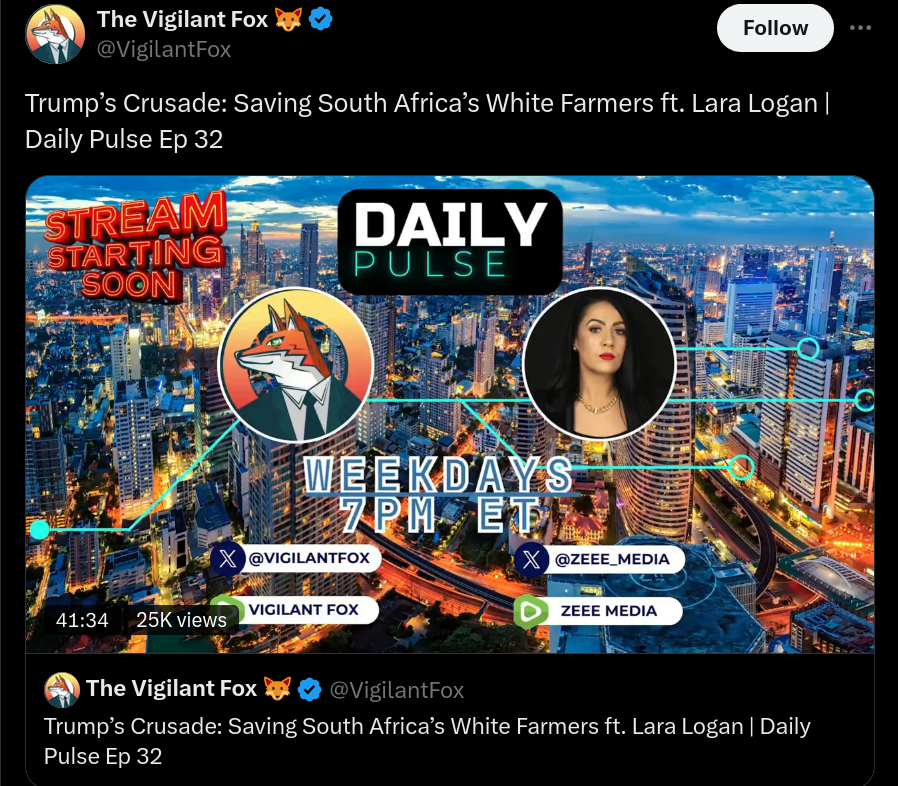Image resolution: width=898 pixels, height=786 pixels.
Task: Click the X icon beside @VIGILANTFOX
Action: pyautogui.click(x=227, y=559)
